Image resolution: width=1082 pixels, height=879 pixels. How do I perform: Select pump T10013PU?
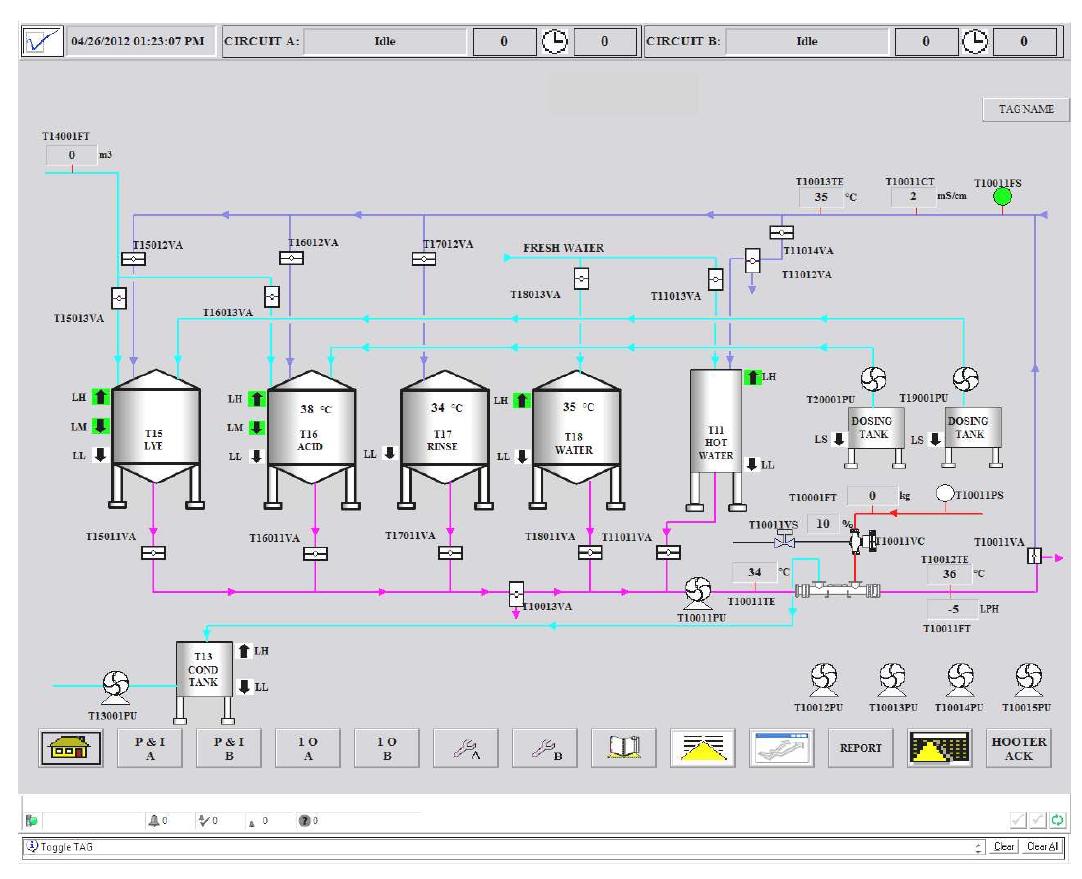pyautogui.click(x=892, y=680)
